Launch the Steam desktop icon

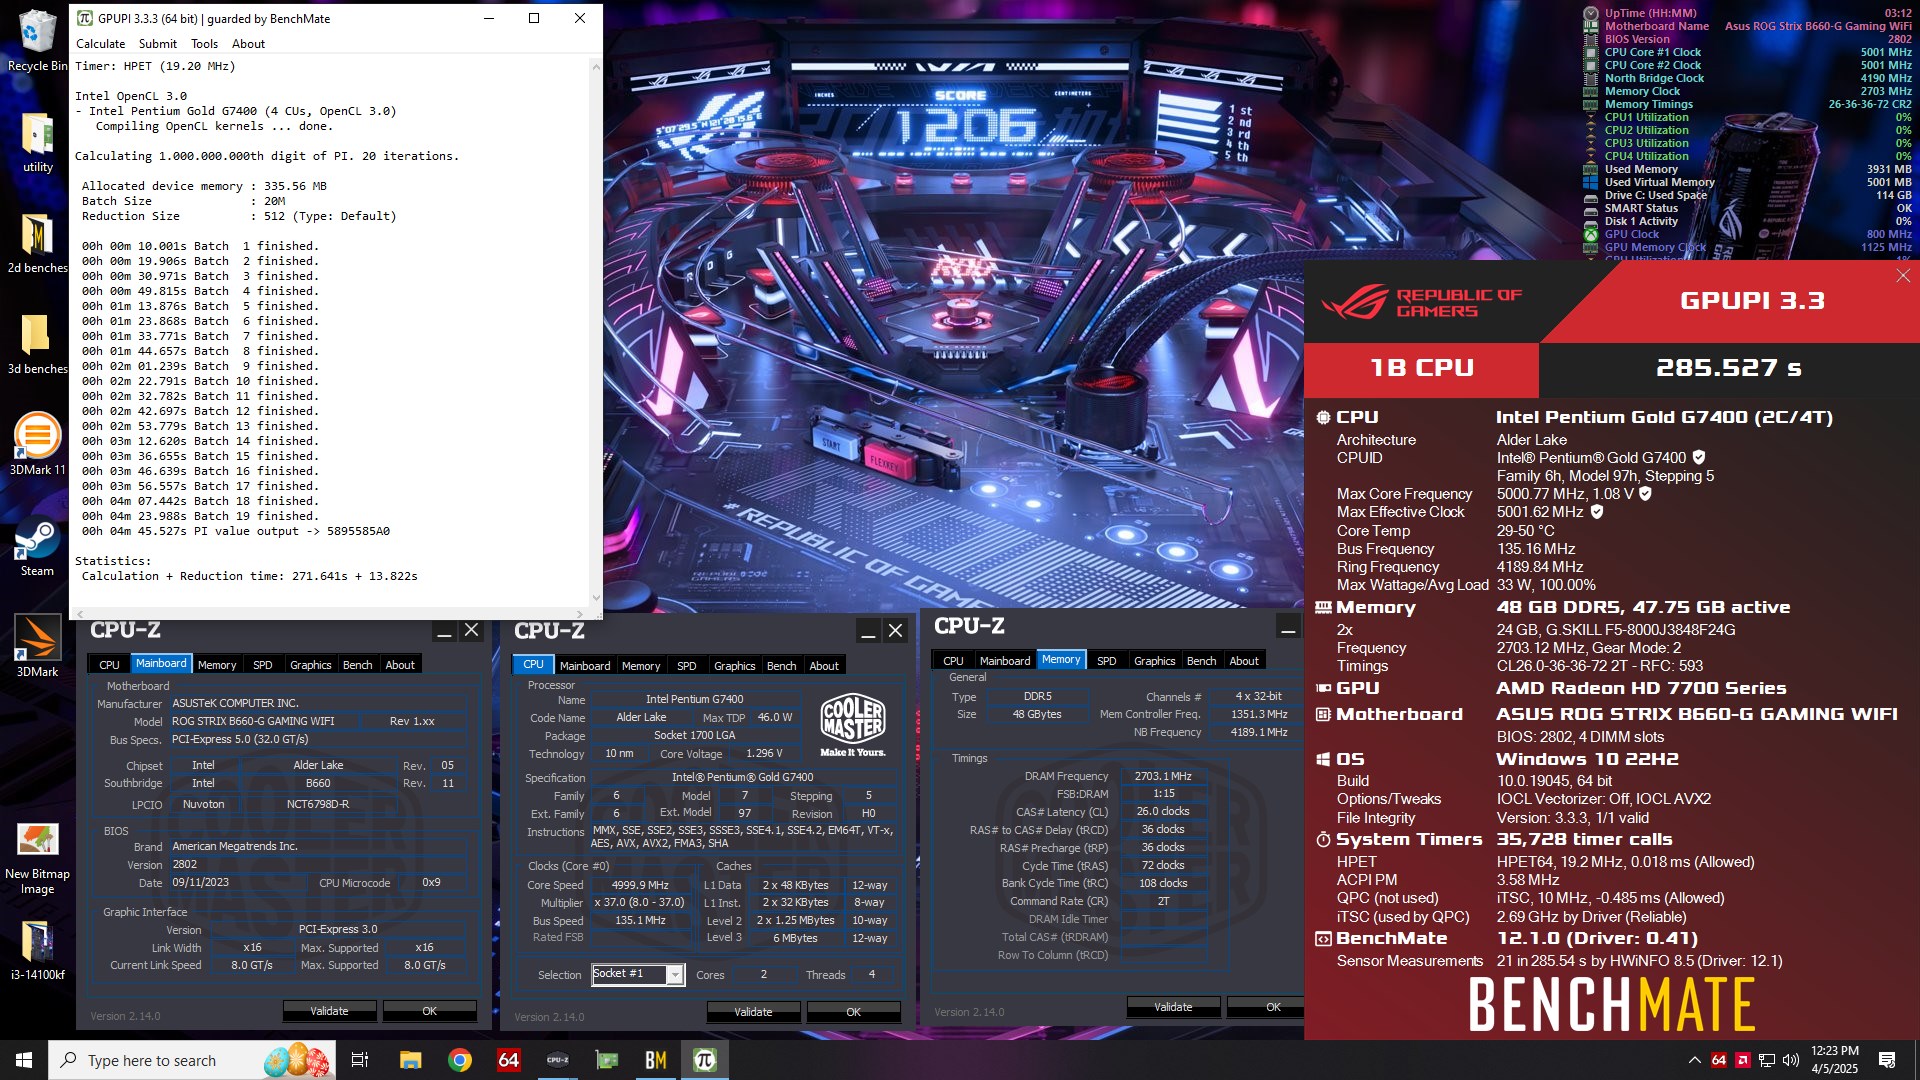click(37, 547)
